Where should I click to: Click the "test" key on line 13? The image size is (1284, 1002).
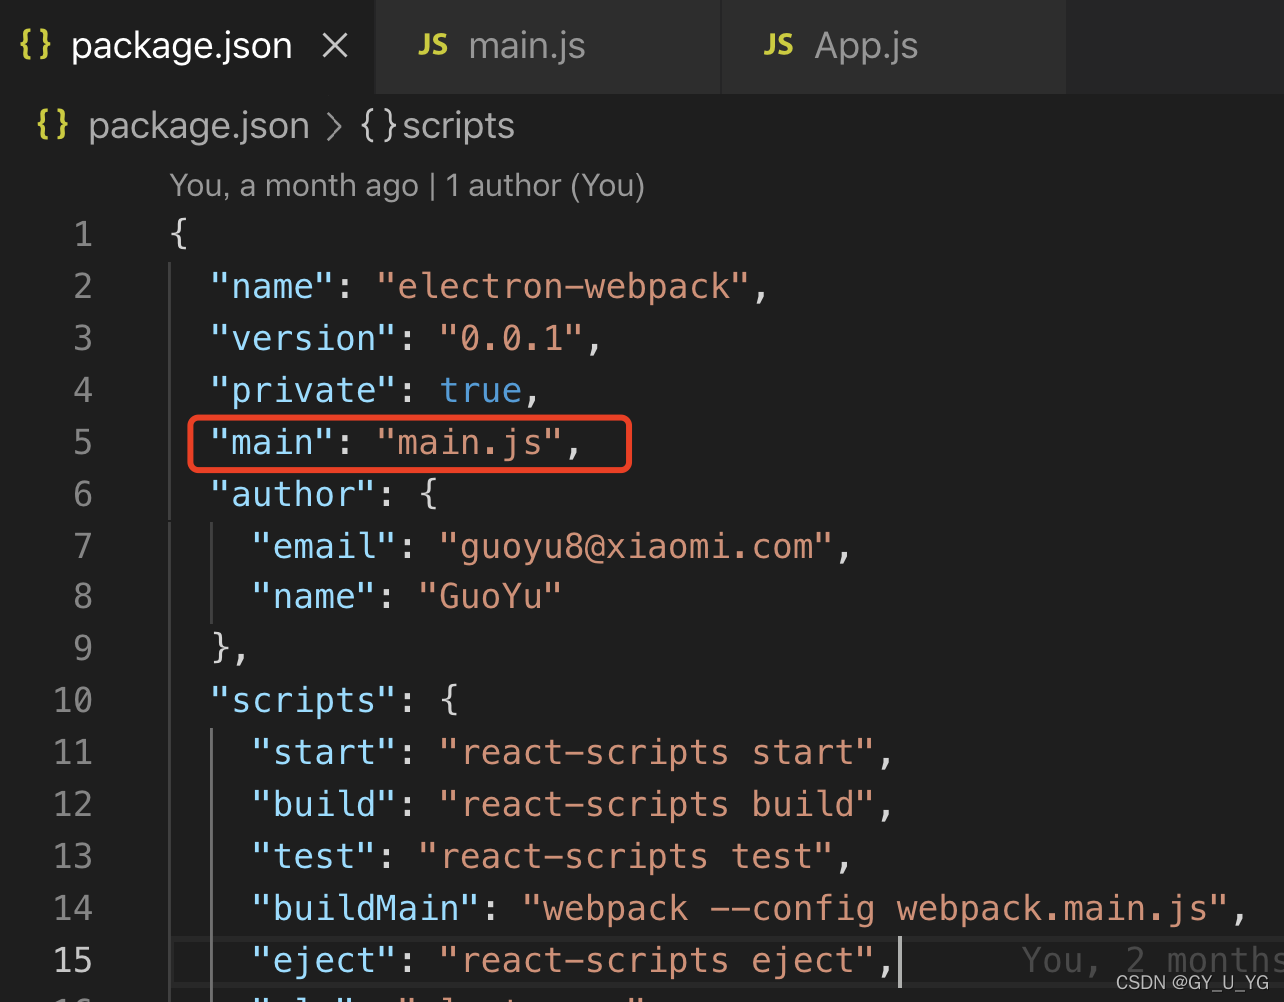[x=314, y=856]
